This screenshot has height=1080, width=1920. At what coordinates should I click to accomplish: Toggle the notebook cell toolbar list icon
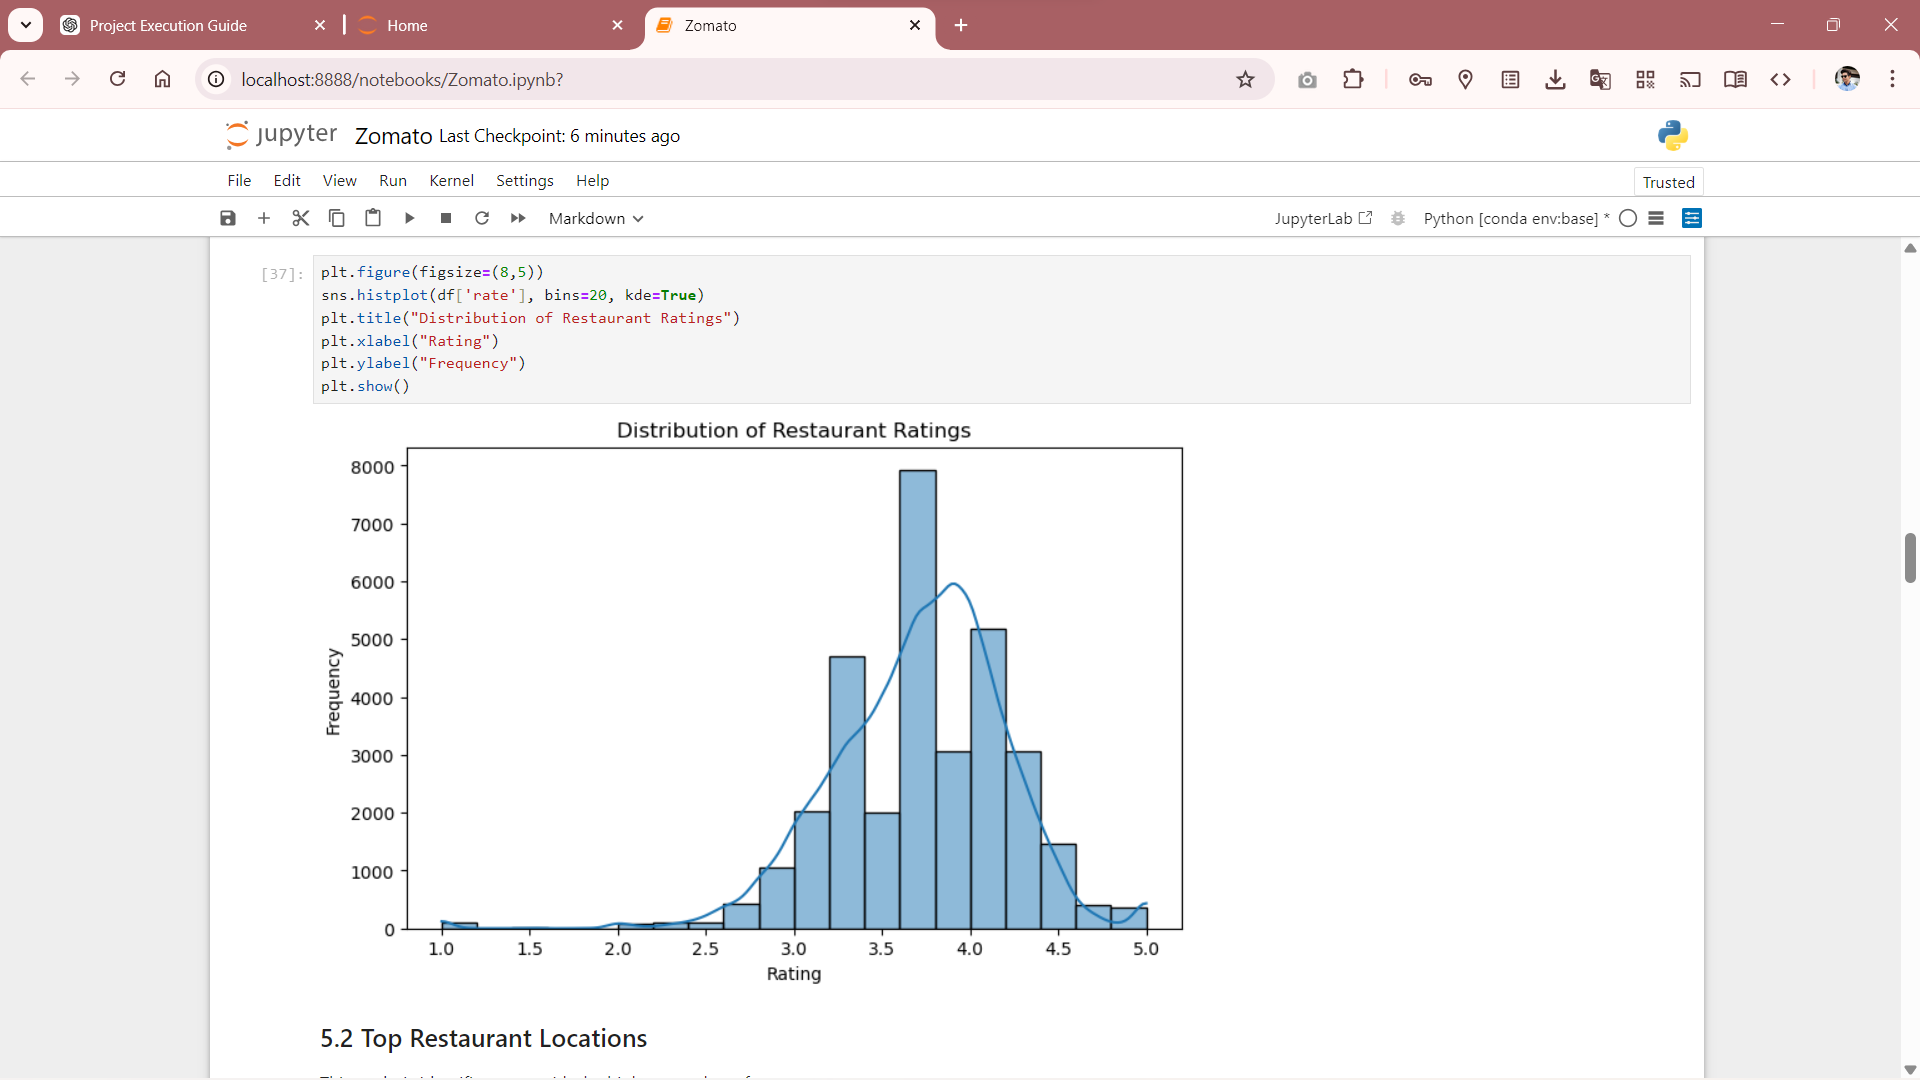point(1656,218)
